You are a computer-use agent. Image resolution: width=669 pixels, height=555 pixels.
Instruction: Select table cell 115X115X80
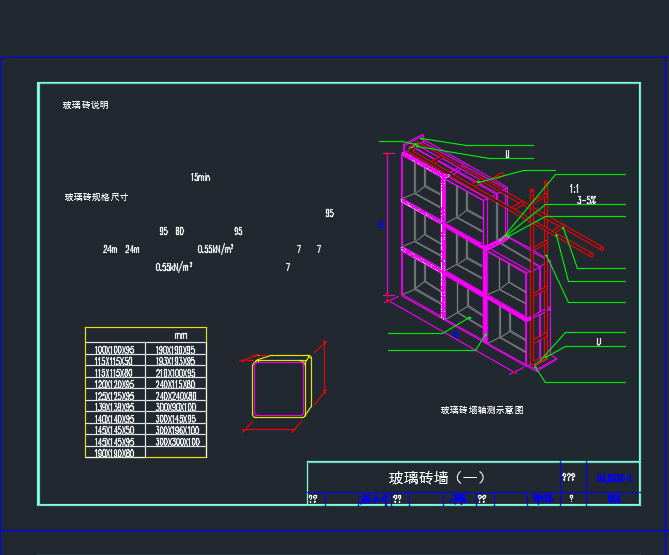coord(113,372)
